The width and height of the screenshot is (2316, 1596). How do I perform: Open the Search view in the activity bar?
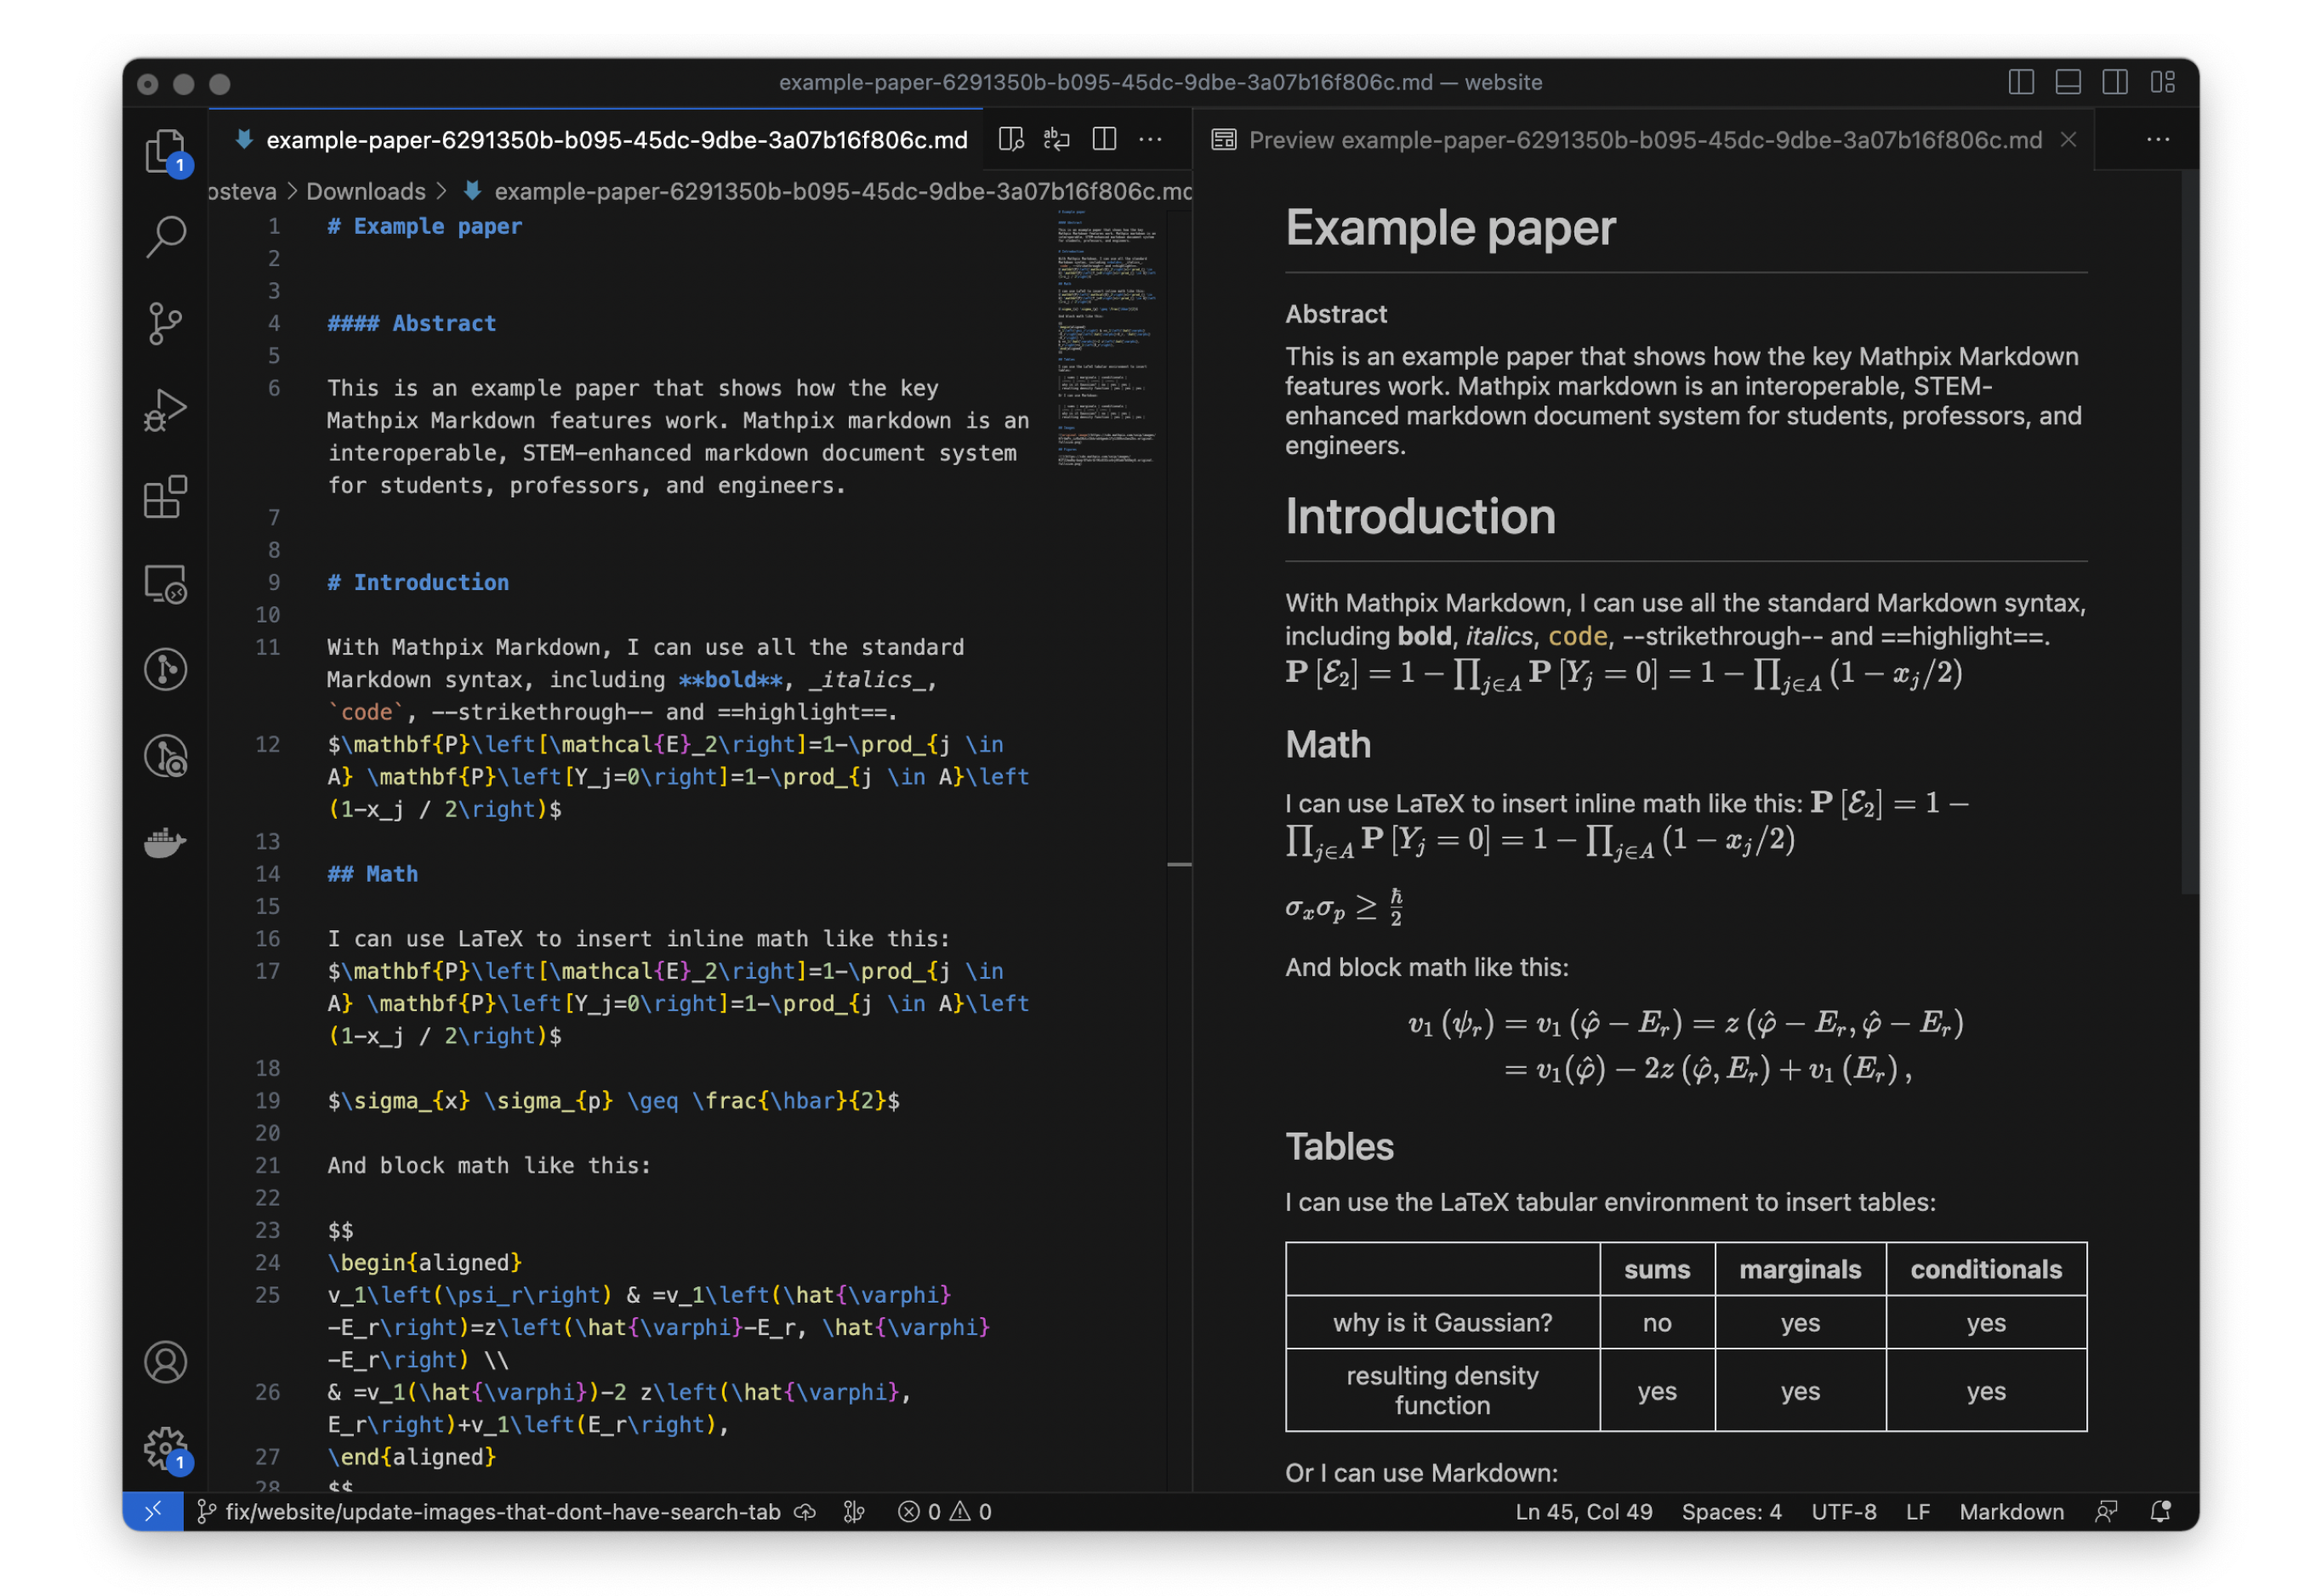(167, 236)
